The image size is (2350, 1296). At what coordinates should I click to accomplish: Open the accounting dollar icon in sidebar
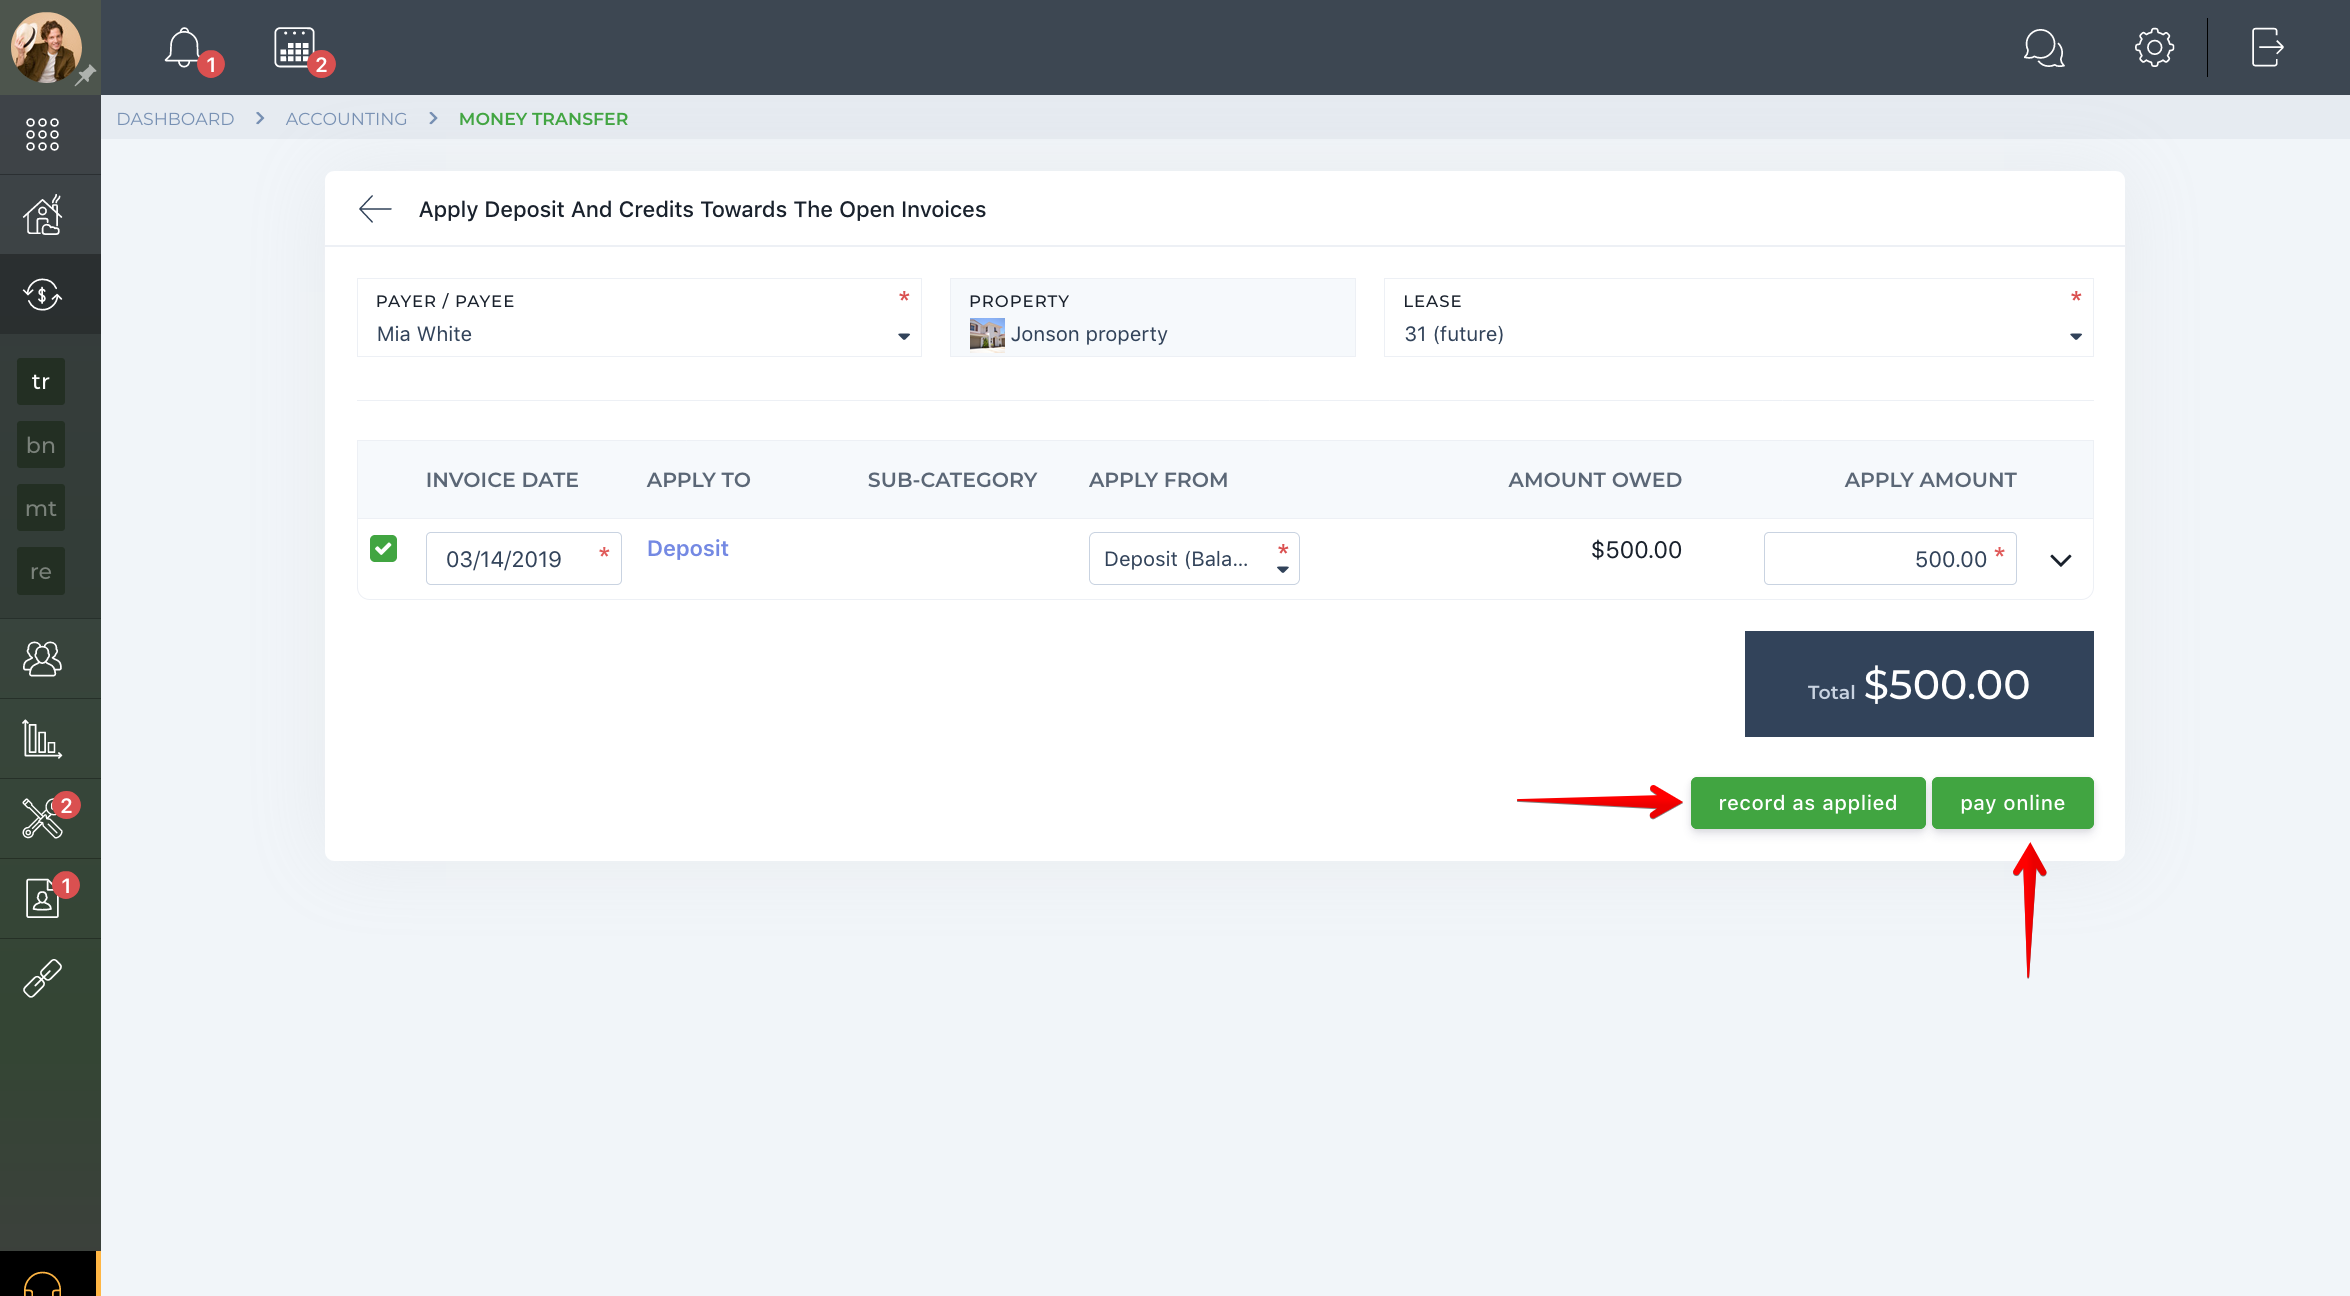point(42,294)
